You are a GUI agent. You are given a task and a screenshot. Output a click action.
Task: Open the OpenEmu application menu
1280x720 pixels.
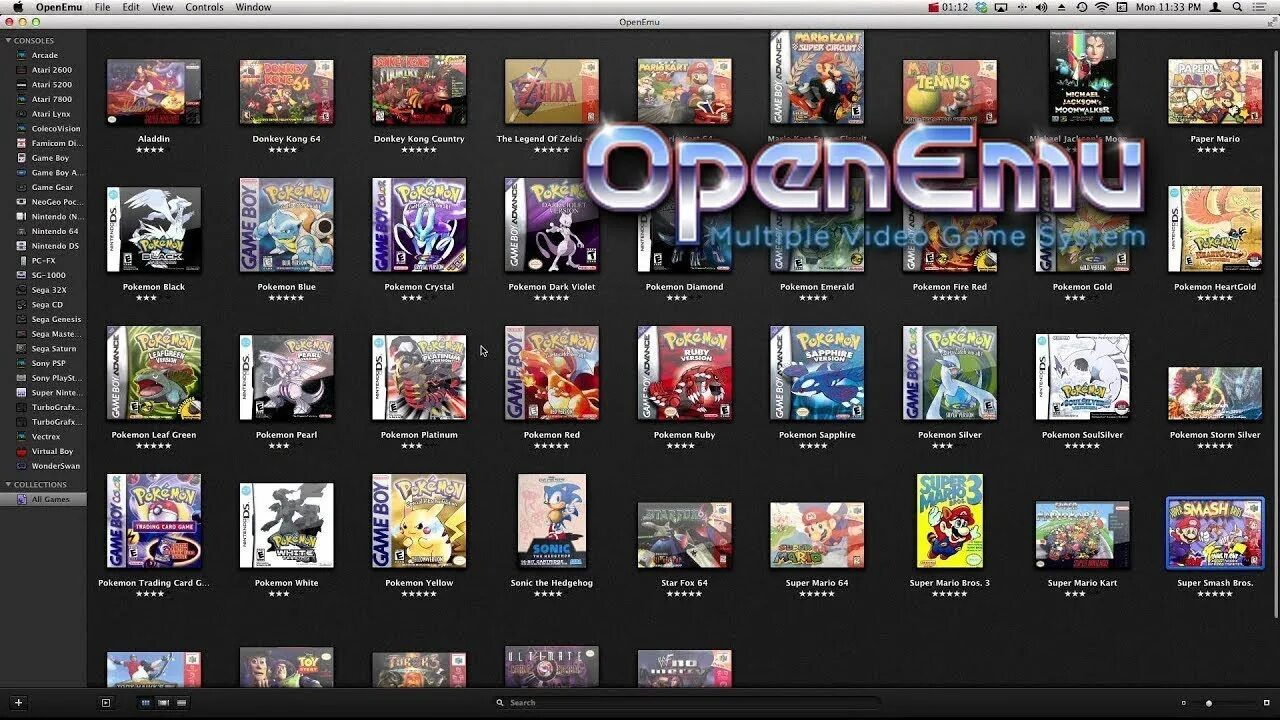click(x=59, y=7)
